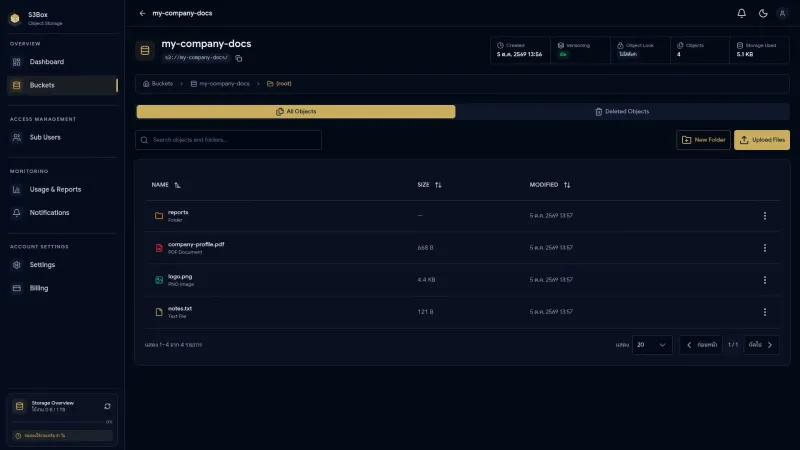Click the reports folder icon

159,216
